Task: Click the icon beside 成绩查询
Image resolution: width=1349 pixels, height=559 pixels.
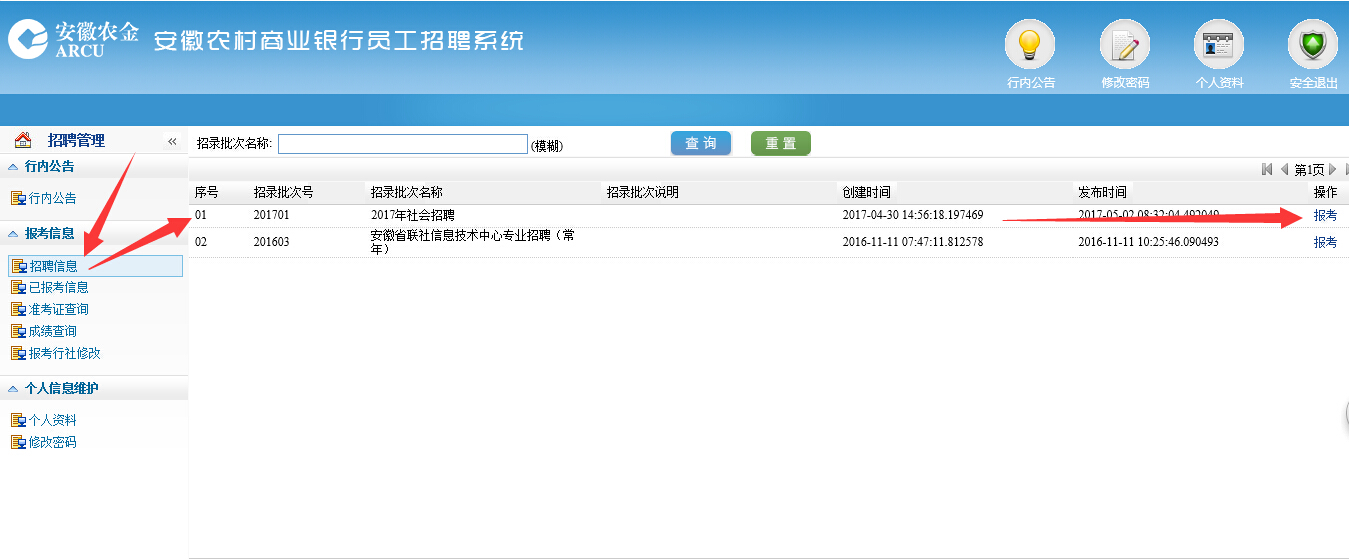Action: pos(18,331)
